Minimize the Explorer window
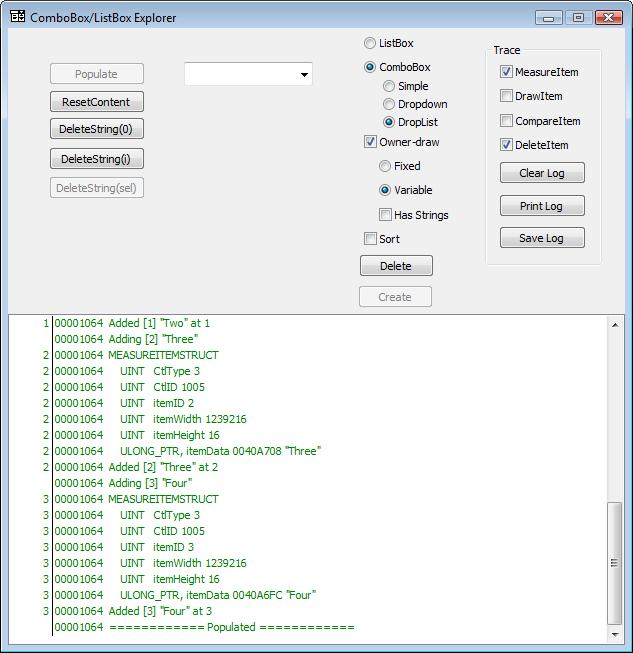 (x=549, y=17)
